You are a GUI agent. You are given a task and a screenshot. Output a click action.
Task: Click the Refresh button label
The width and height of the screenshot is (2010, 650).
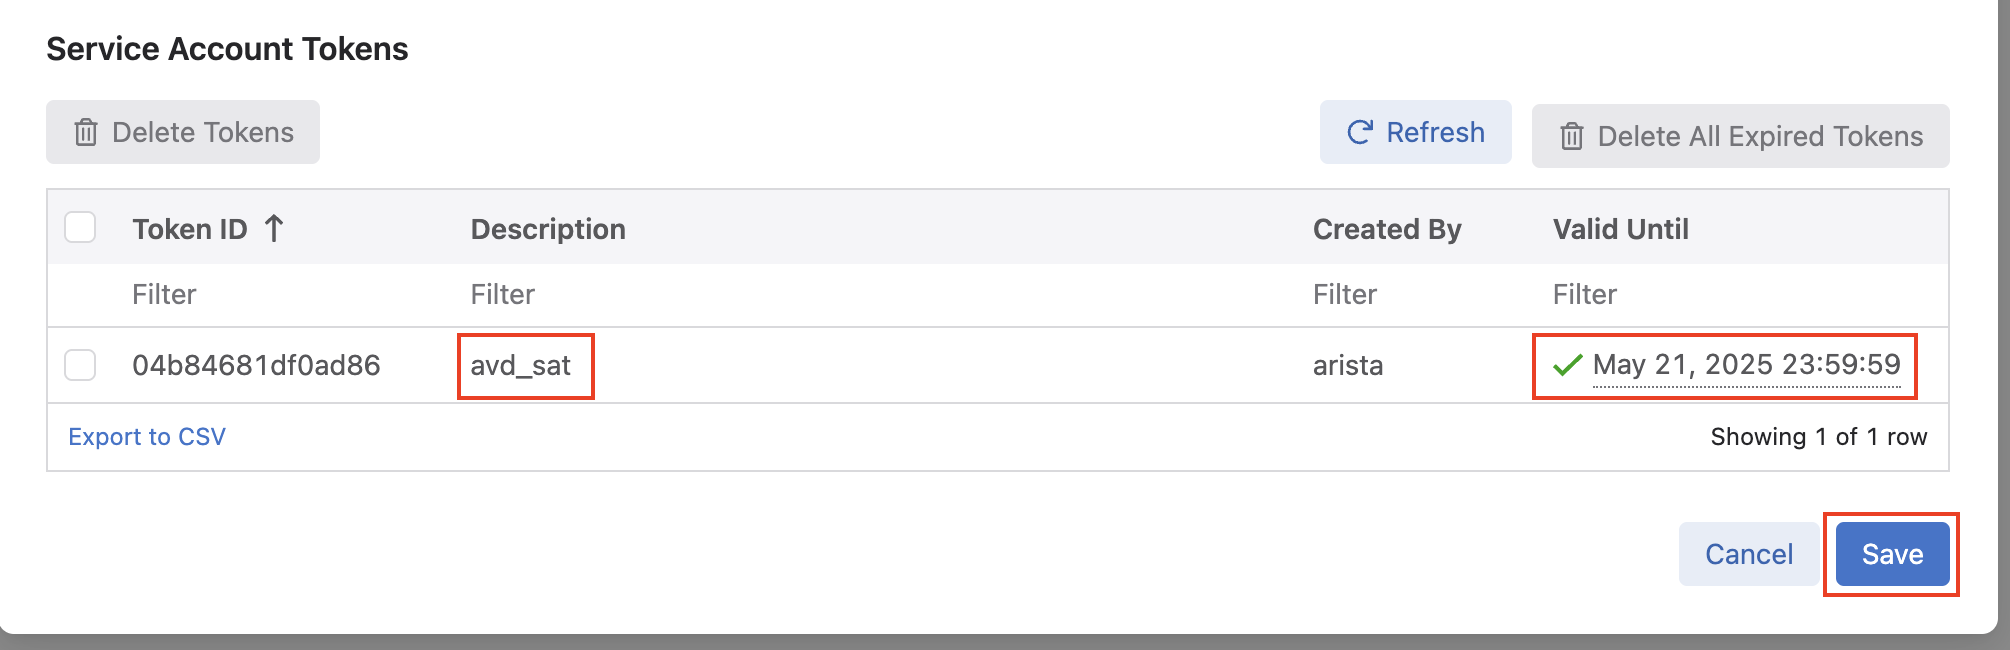pyautogui.click(x=1435, y=132)
